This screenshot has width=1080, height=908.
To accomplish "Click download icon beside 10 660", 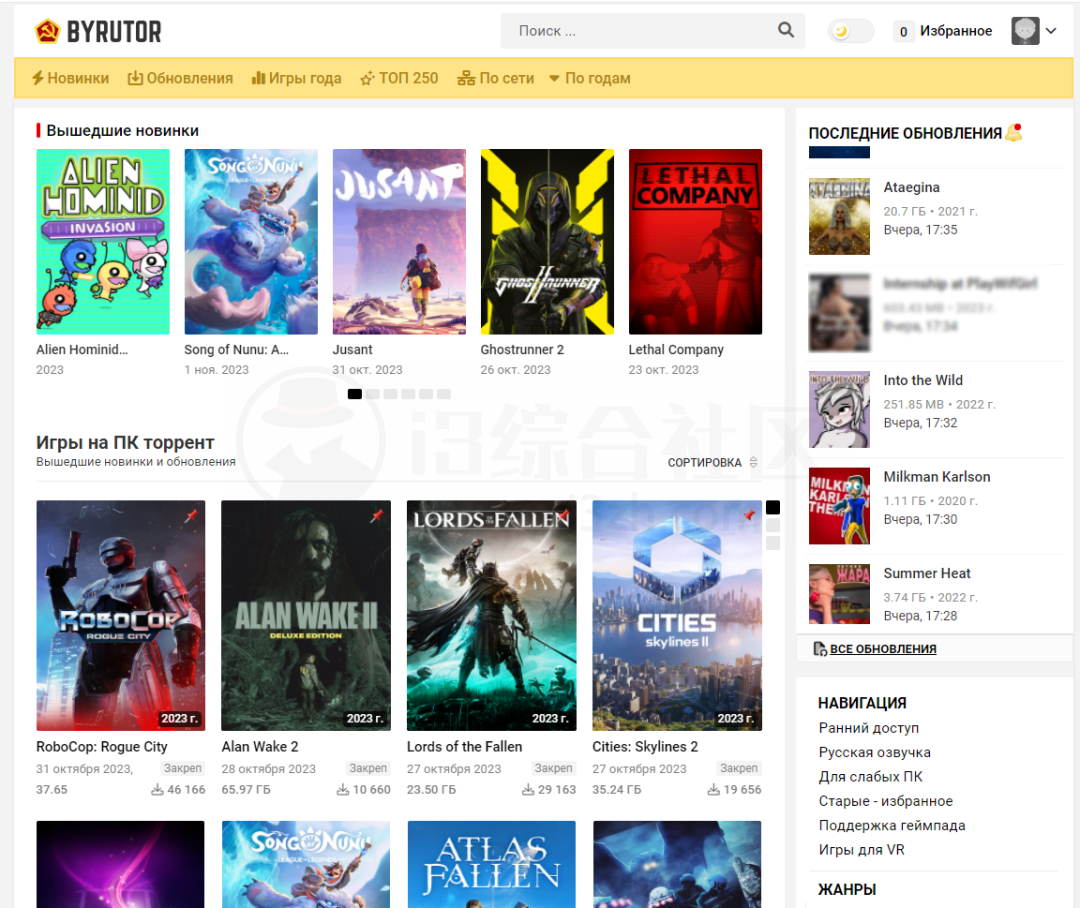I will [343, 790].
